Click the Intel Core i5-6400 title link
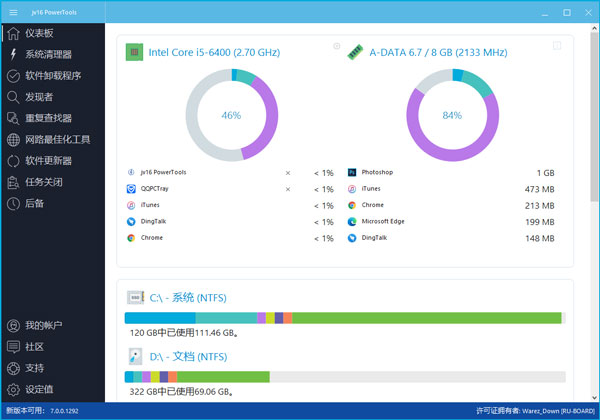Screen dimensions: 600x420 pyautogui.click(x=214, y=52)
